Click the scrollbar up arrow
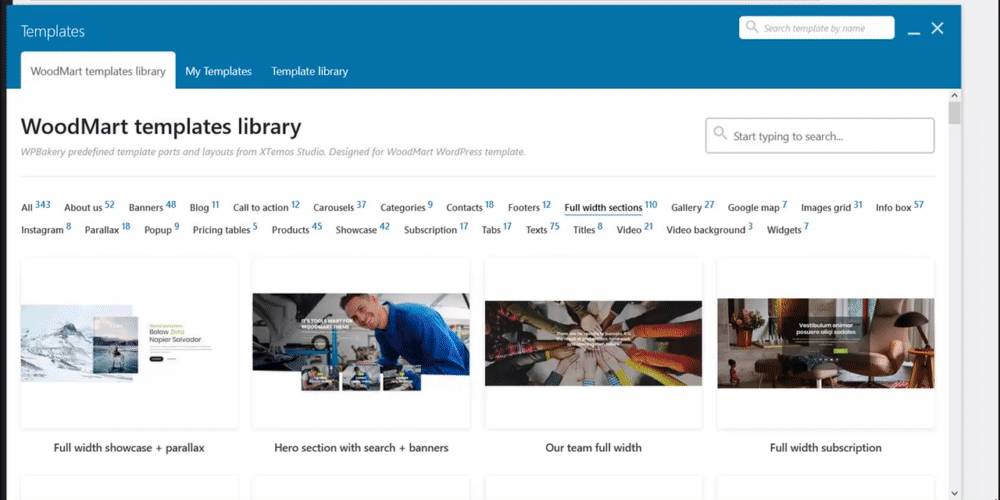1000x500 pixels. (954, 96)
